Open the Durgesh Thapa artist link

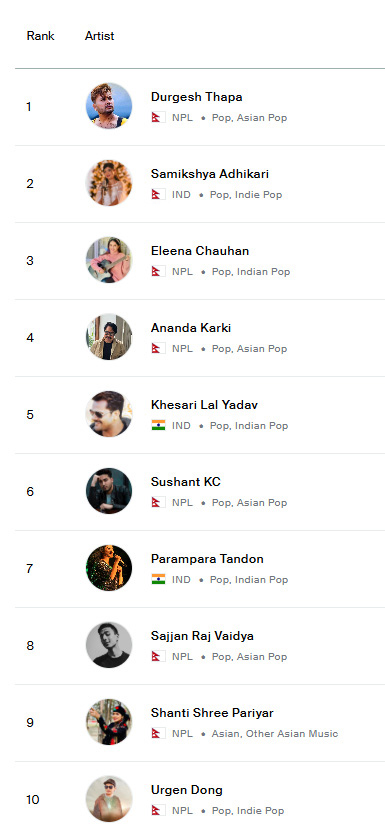tap(196, 97)
